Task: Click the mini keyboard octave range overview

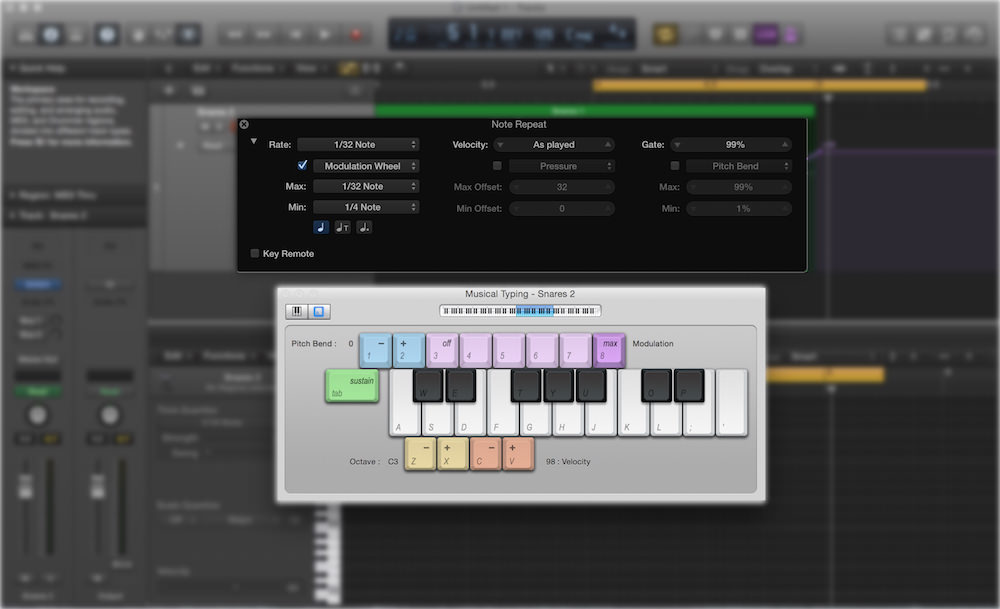Action: [x=520, y=311]
